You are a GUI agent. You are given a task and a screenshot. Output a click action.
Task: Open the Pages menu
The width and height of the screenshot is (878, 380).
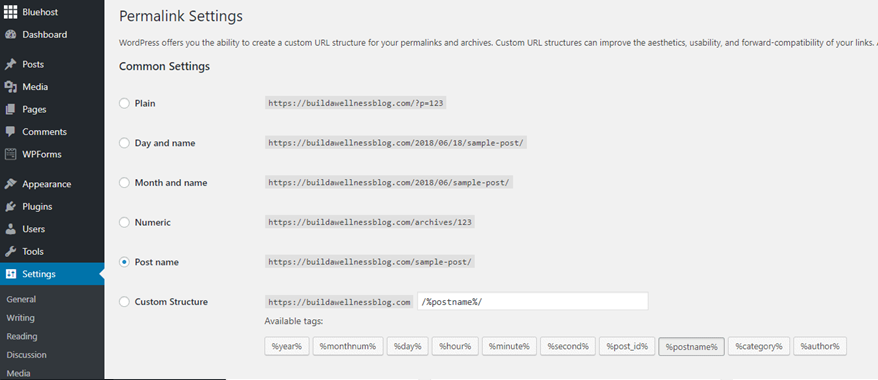(x=34, y=109)
